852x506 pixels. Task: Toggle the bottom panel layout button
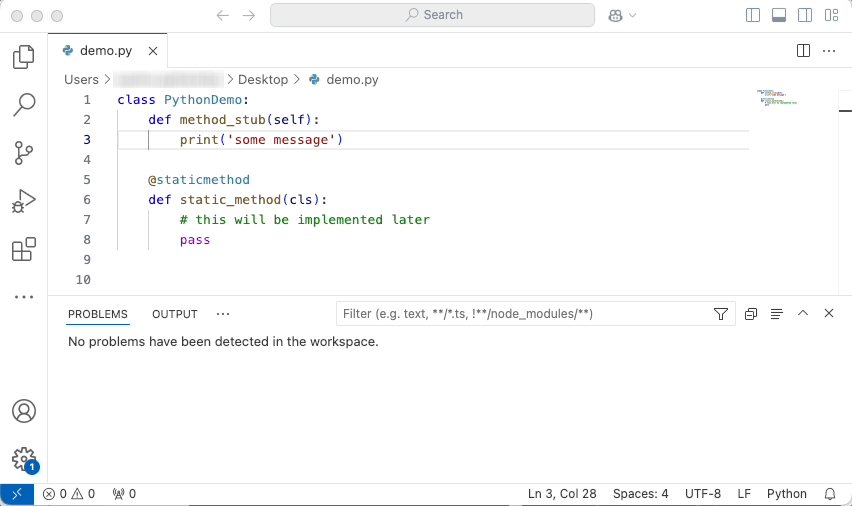pyautogui.click(x=779, y=15)
